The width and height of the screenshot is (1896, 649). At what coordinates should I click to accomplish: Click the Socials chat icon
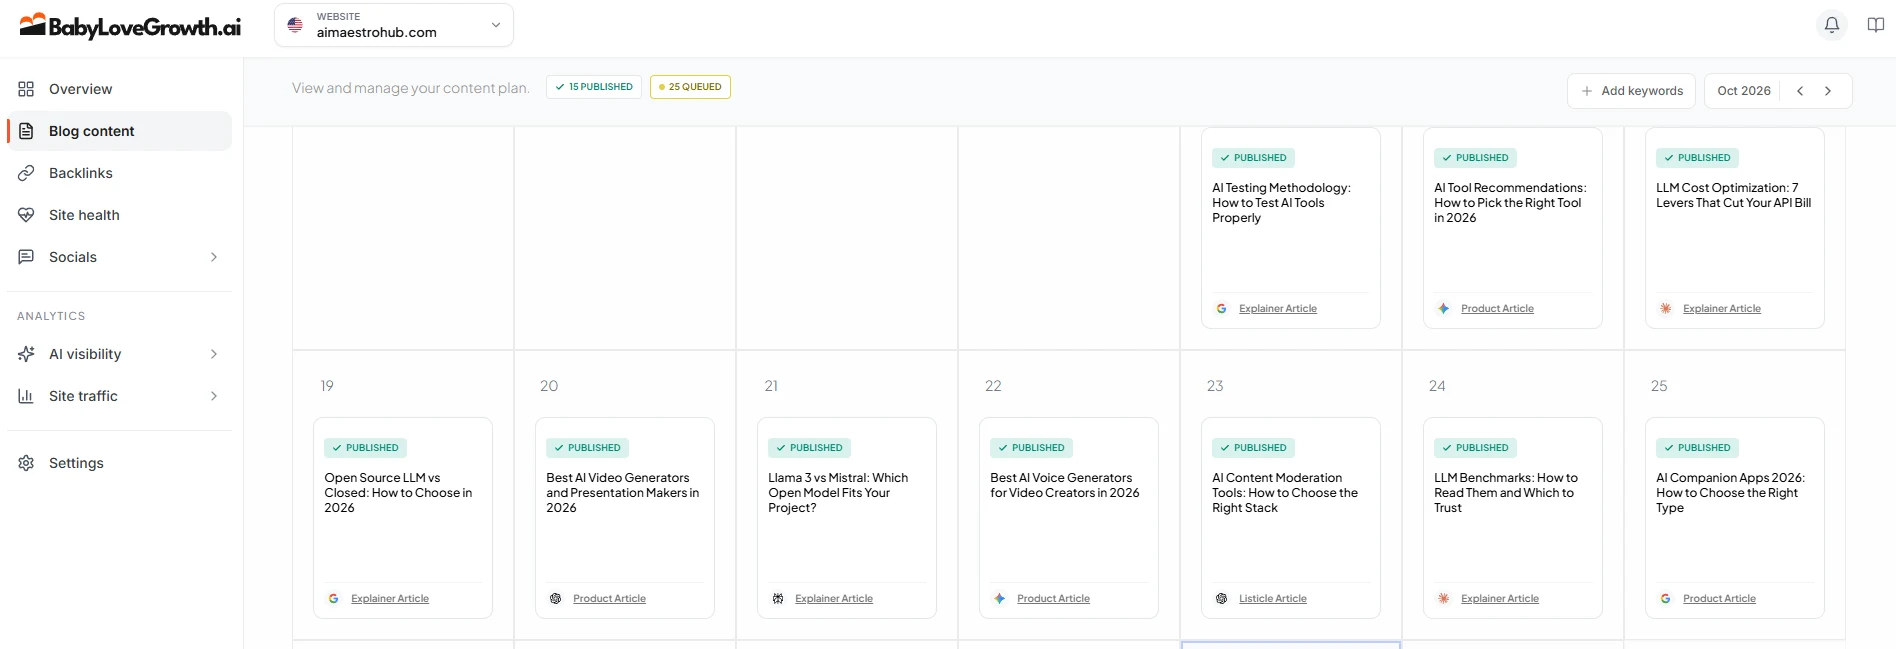click(x=26, y=257)
